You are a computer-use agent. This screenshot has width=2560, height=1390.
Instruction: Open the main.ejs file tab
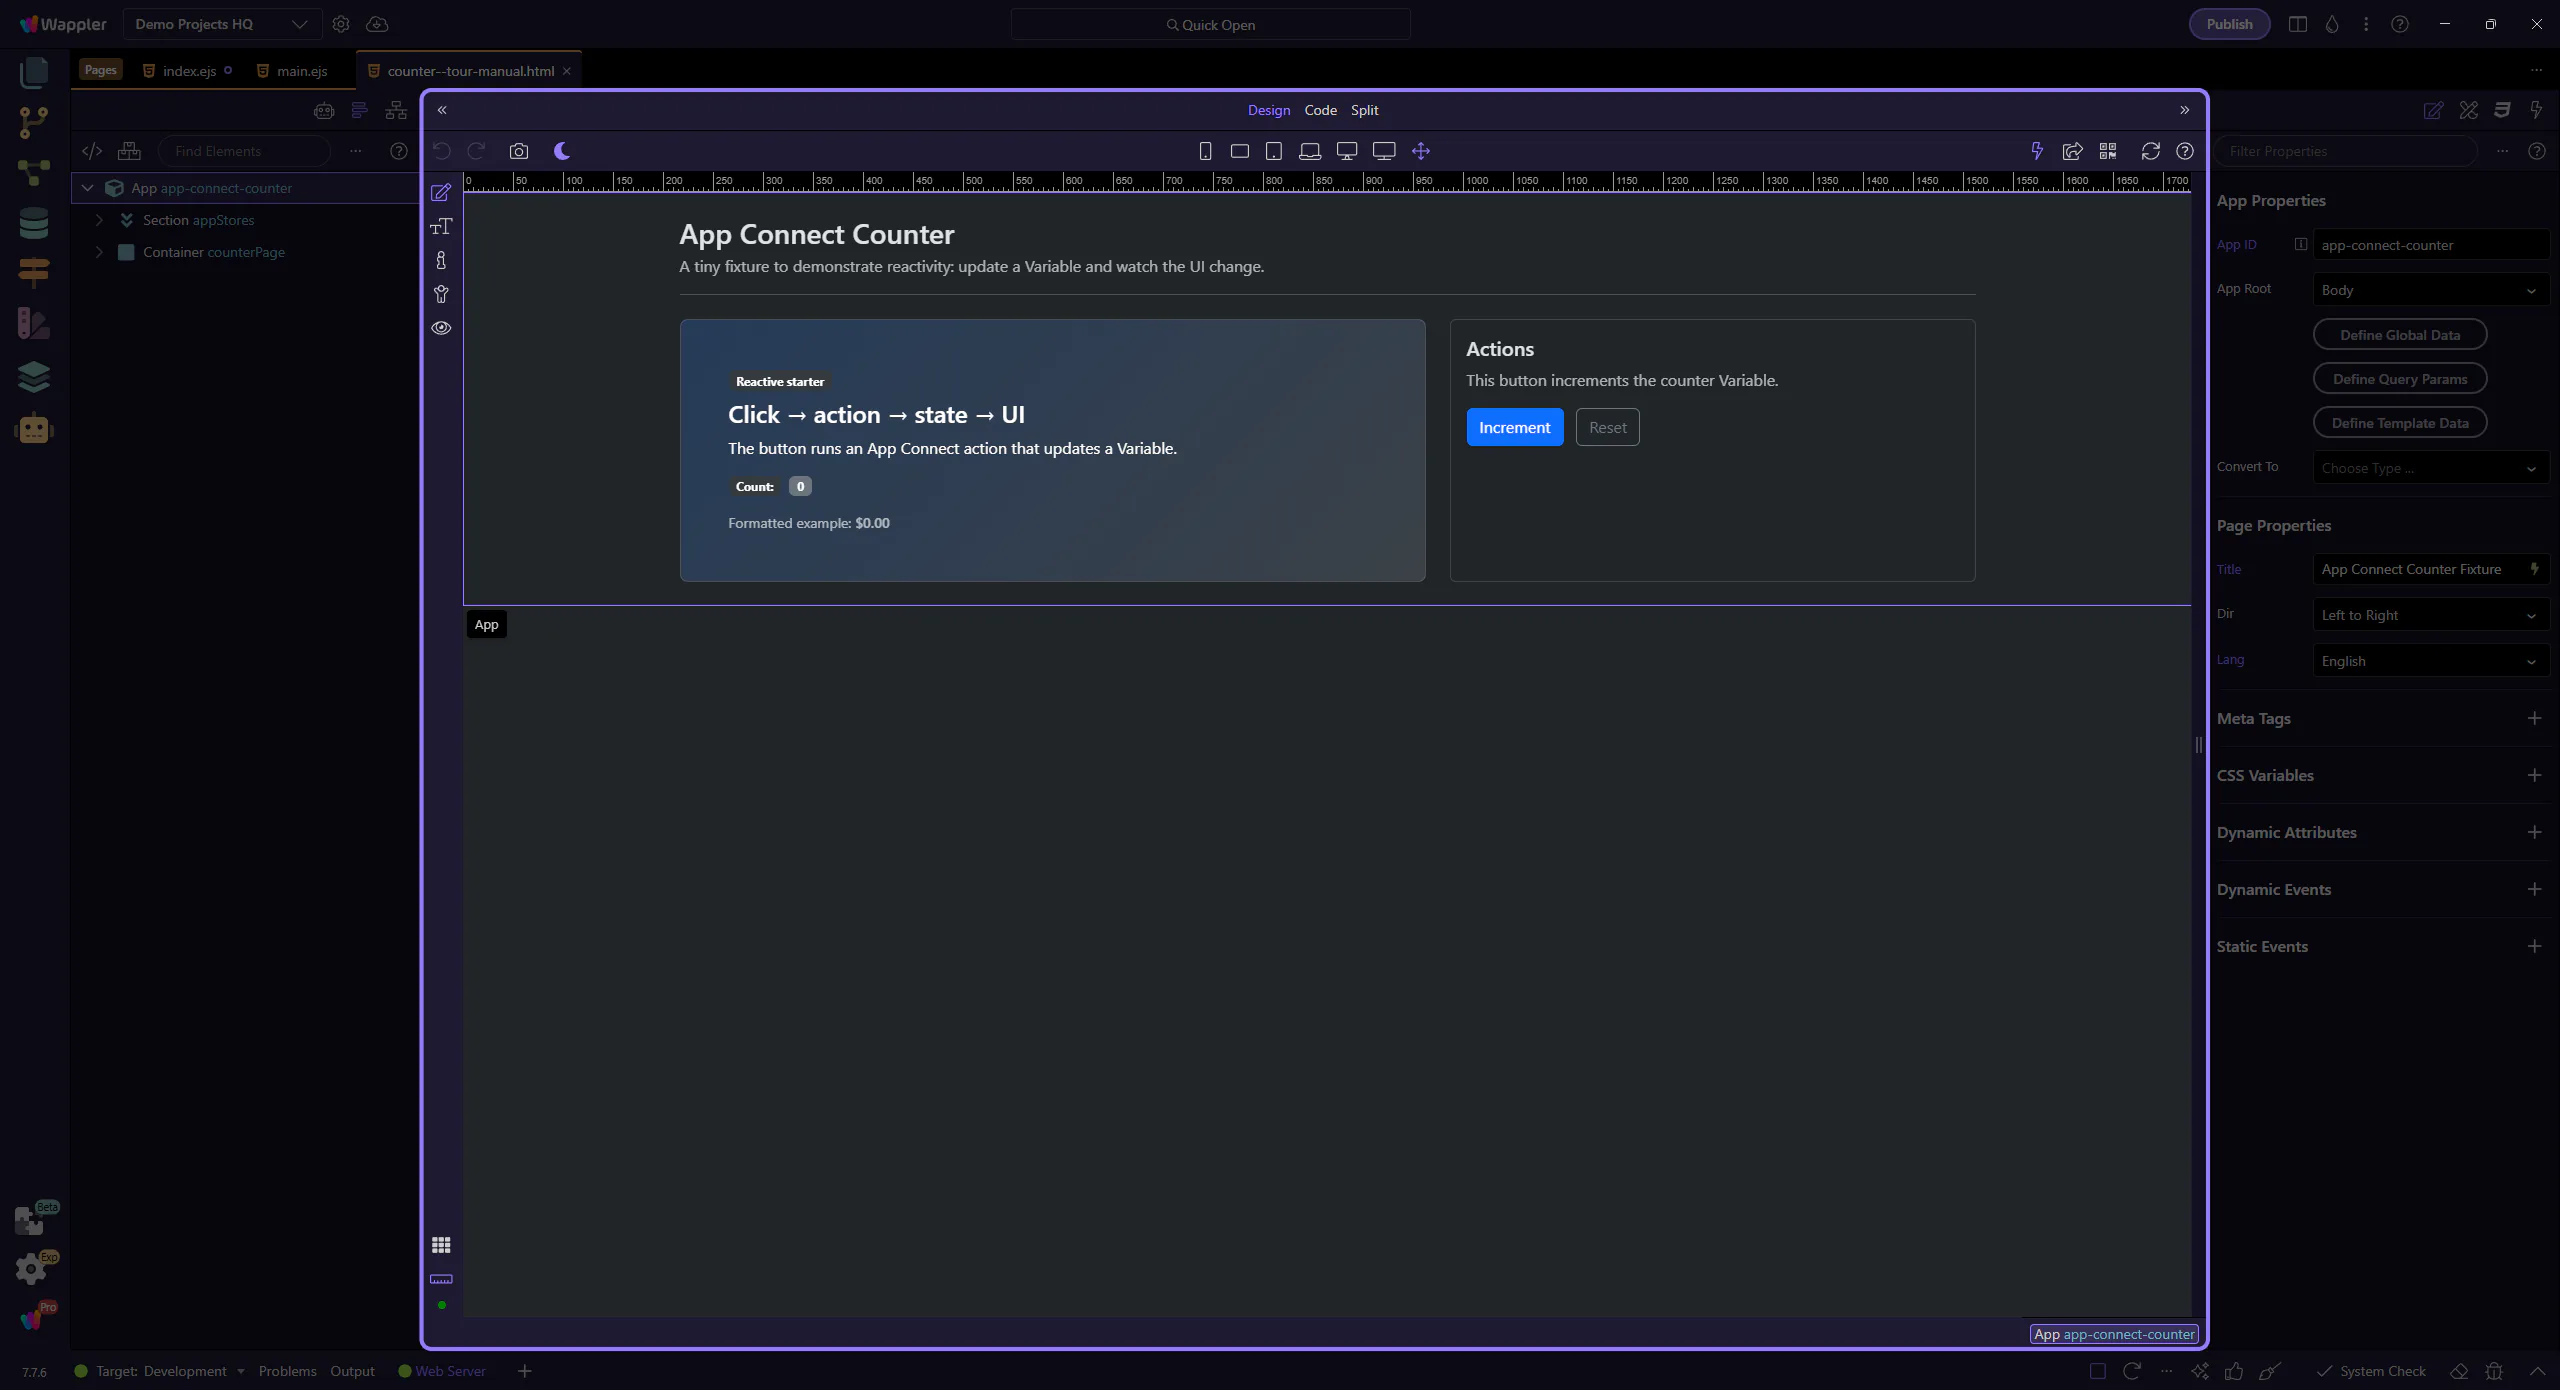[x=301, y=71]
